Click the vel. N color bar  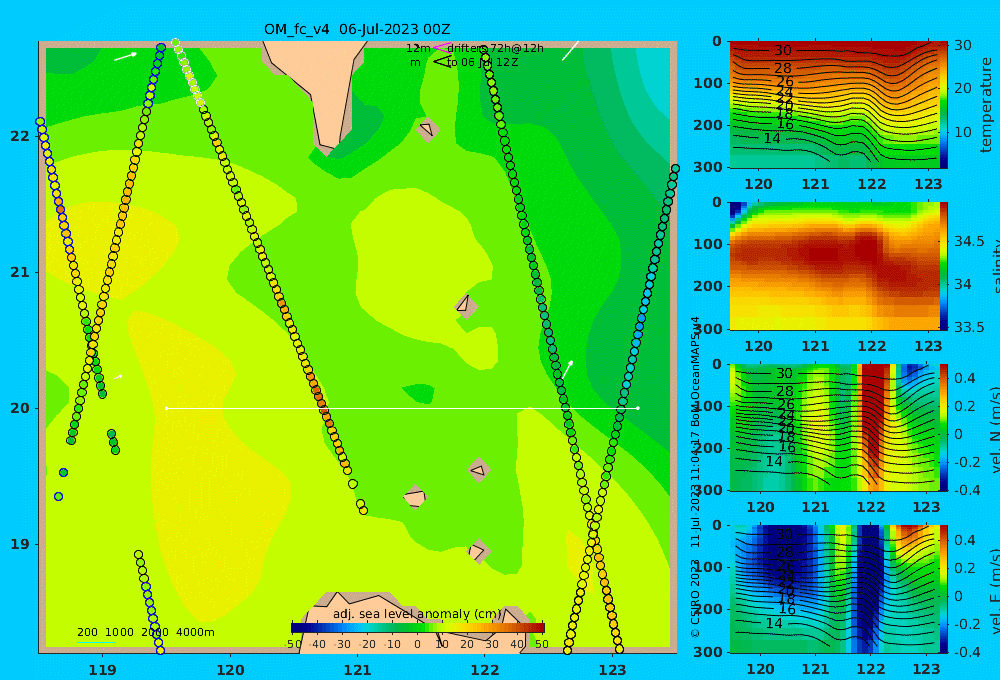point(944,427)
